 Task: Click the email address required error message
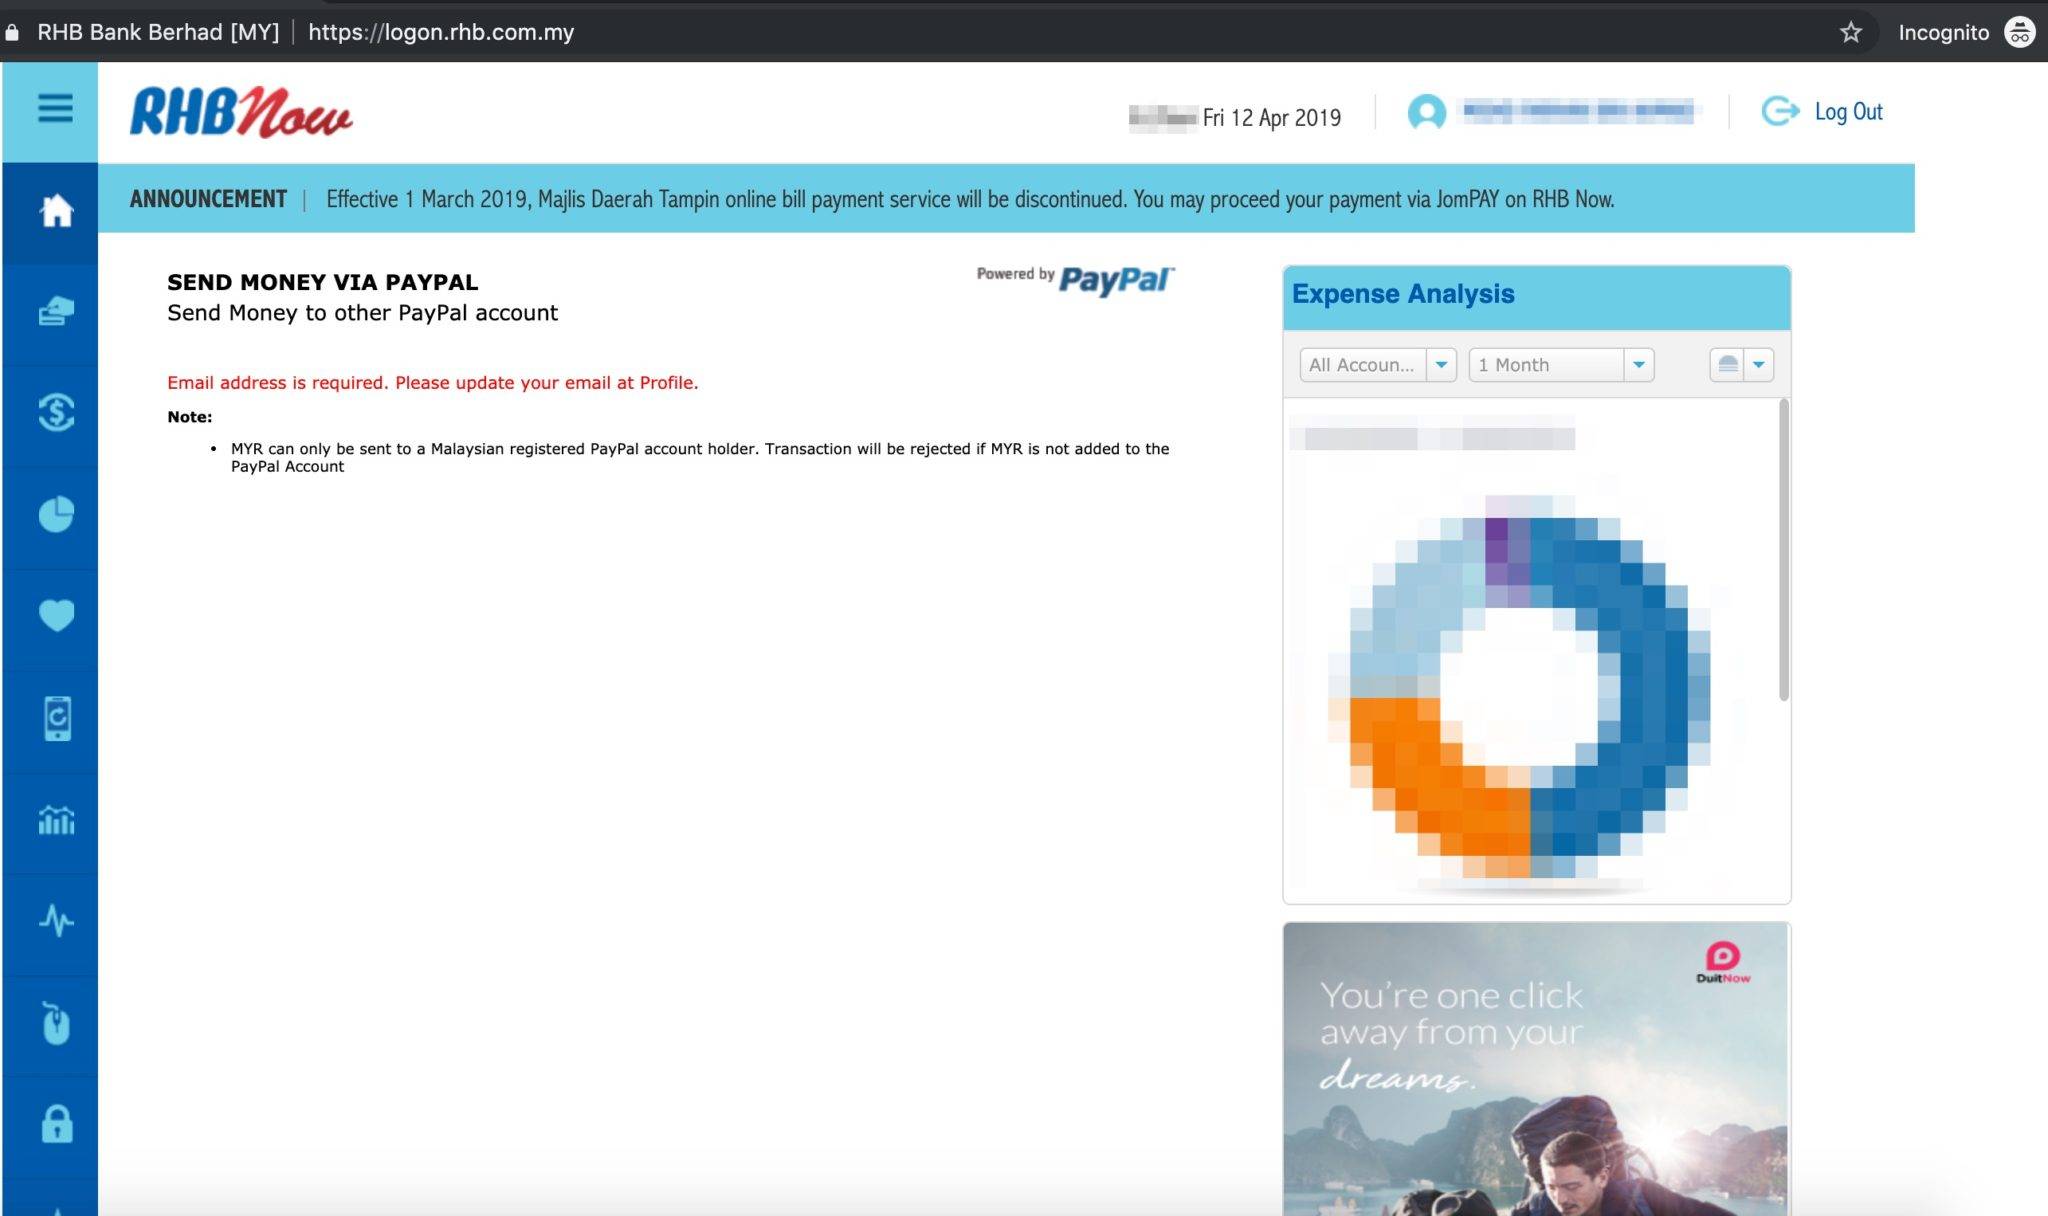click(x=432, y=382)
